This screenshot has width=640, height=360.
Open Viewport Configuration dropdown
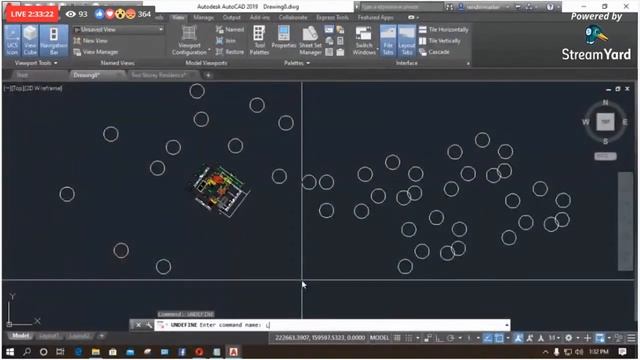pyautogui.click(x=189, y=40)
